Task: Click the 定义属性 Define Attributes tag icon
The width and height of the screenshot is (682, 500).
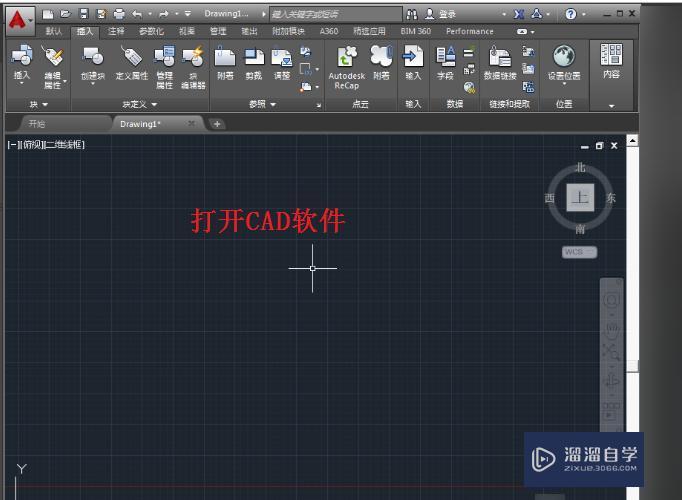Action: coord(132,56)
